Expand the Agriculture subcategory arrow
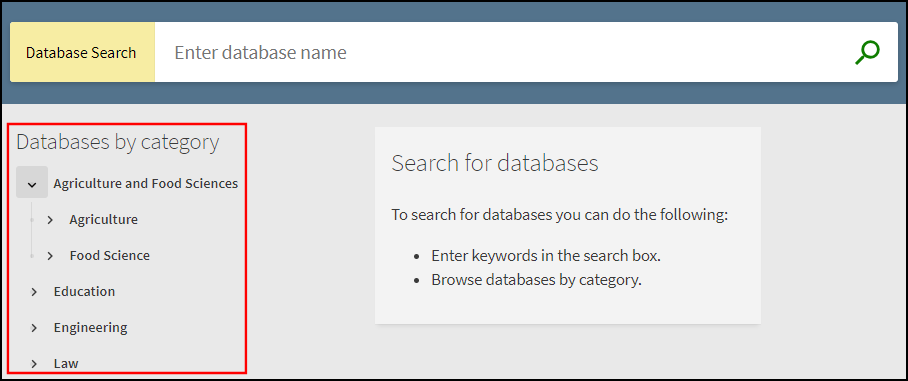This screenshot has height=381, width=908. [50, 220]
